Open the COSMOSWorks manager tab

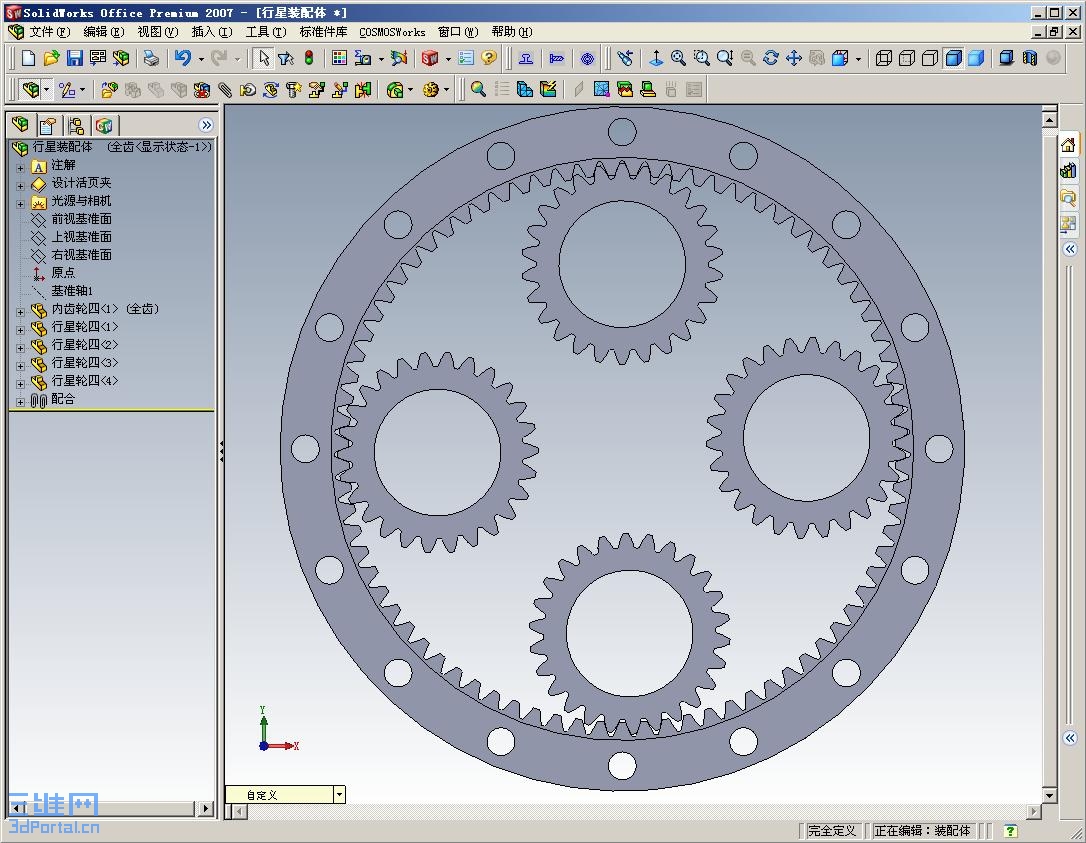104,125
